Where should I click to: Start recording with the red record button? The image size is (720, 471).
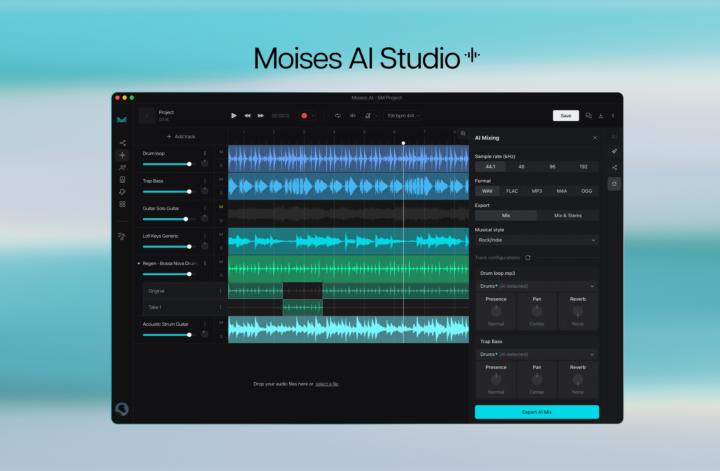tap(304, 116)
